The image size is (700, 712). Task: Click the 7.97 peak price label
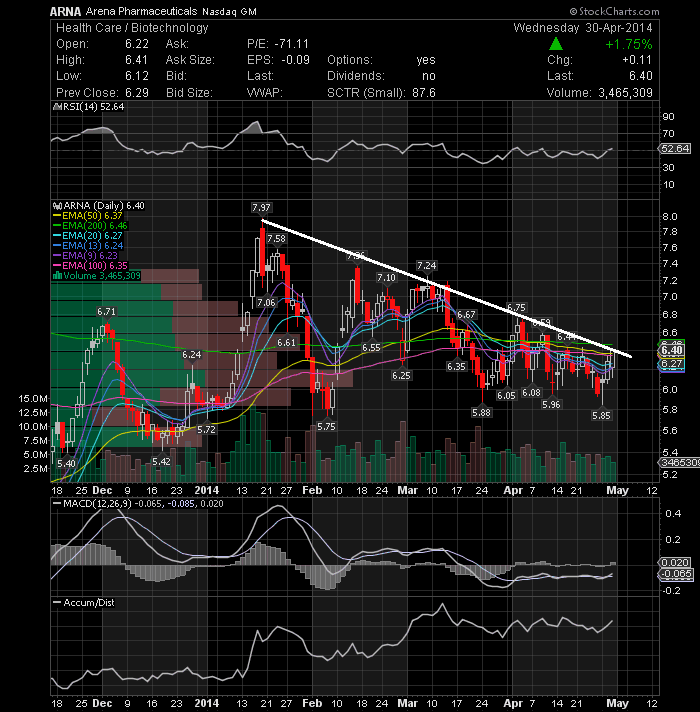pos(261,208)
